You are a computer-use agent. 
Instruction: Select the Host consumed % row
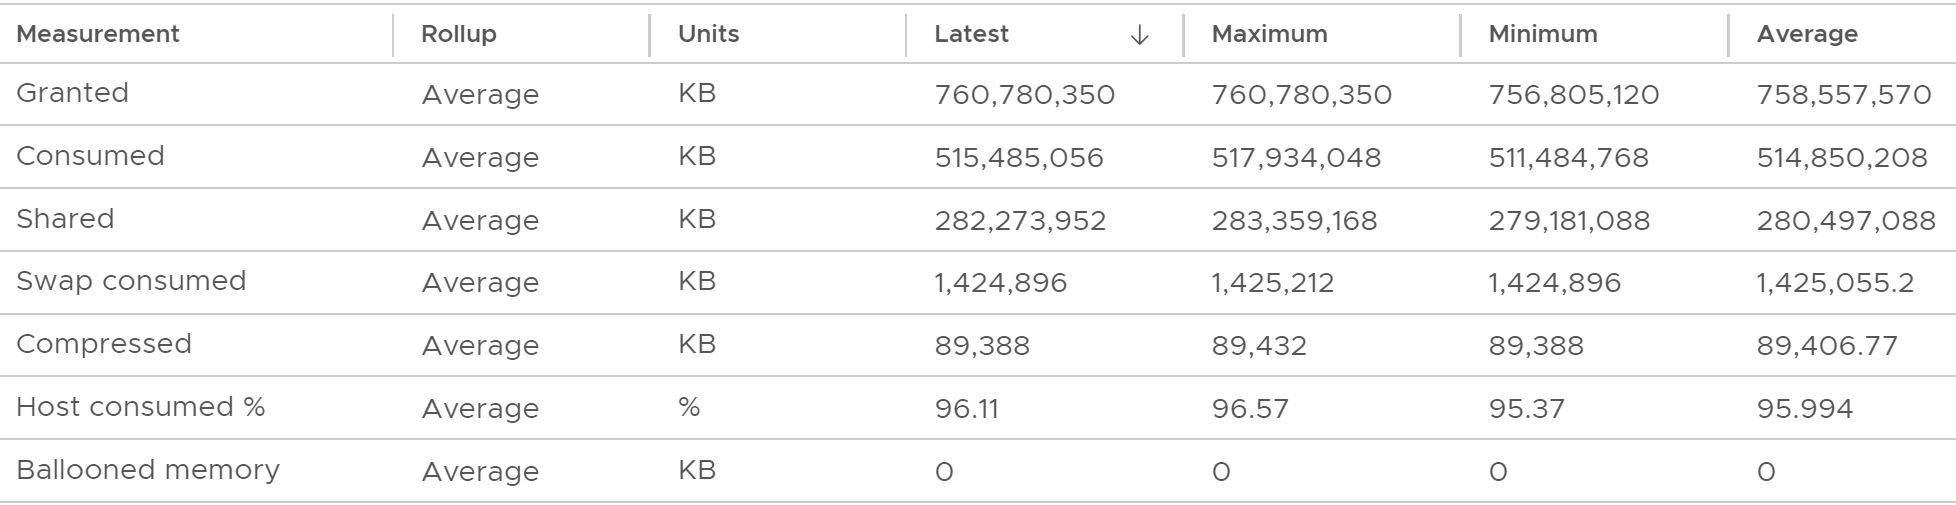click(978, 408)
